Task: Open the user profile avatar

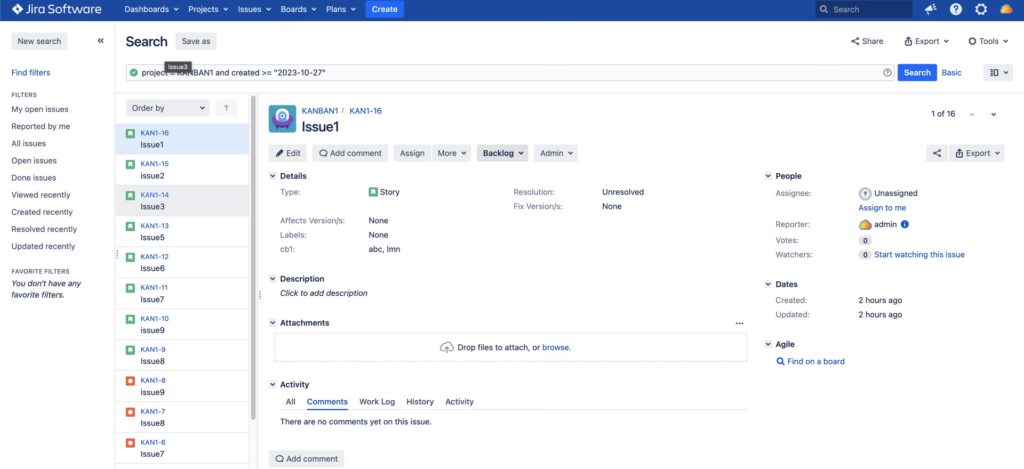Action: (1006, 9)
